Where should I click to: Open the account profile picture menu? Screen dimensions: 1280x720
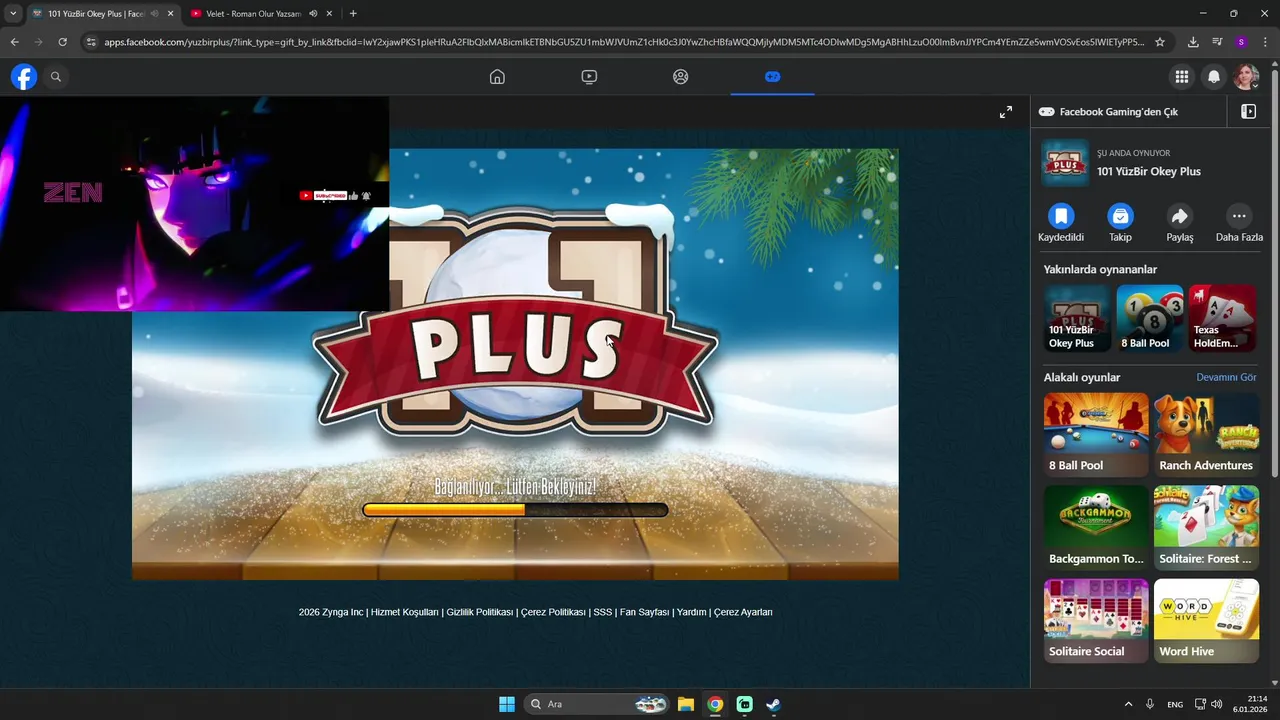coord(1246,76)
